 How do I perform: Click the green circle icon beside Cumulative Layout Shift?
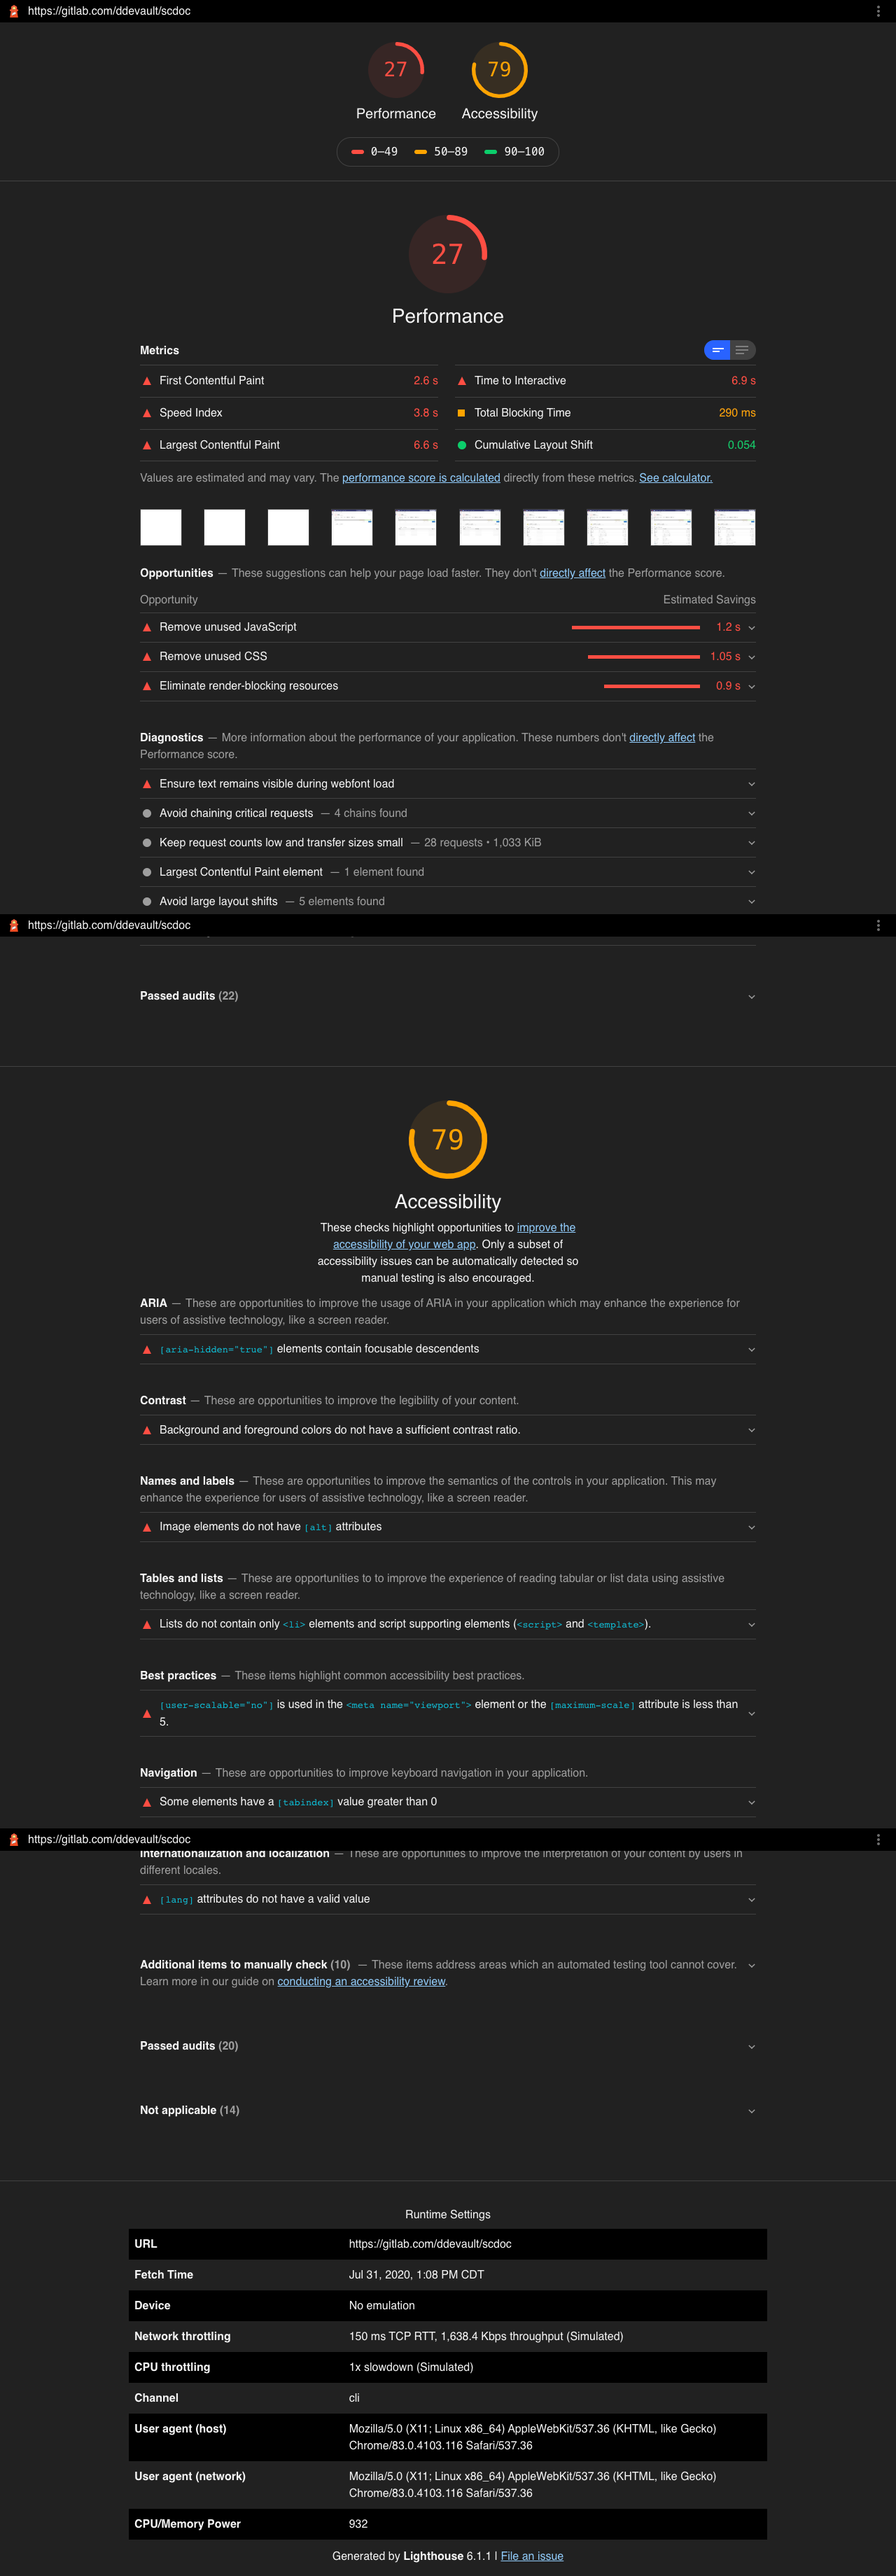[x=462, y=445]
